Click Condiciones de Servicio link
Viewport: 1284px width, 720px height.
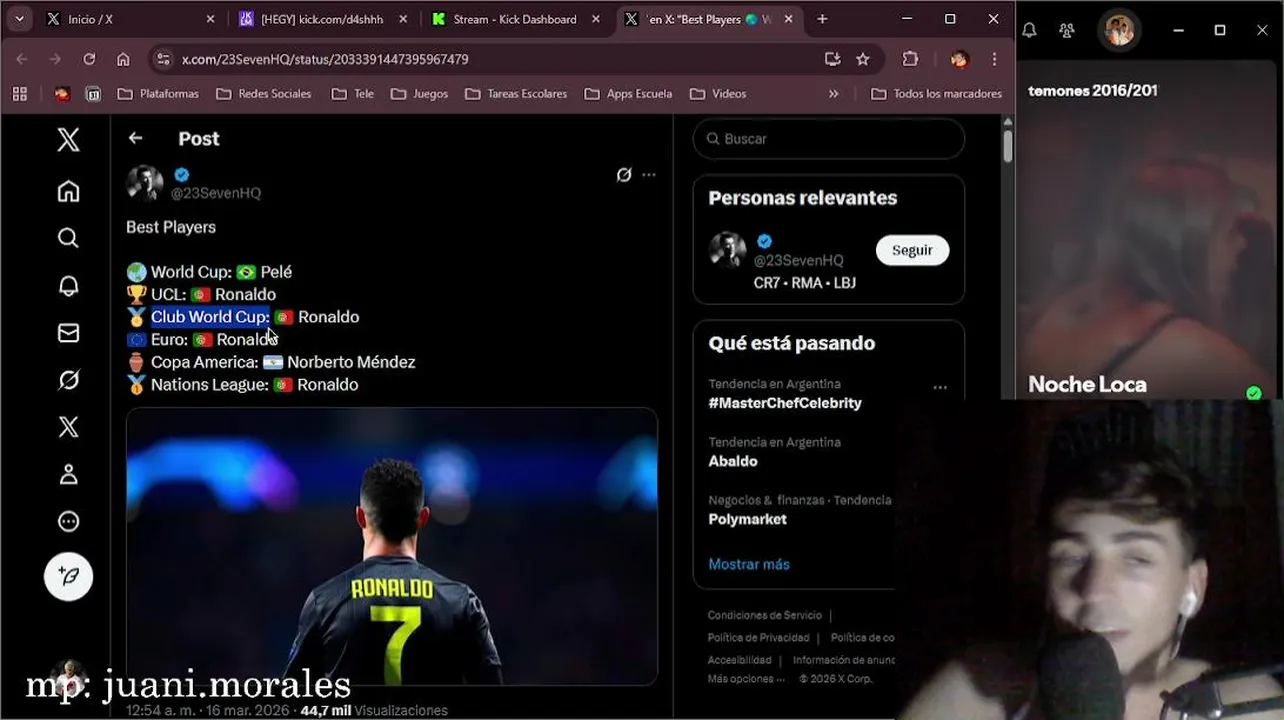[765, 615]
